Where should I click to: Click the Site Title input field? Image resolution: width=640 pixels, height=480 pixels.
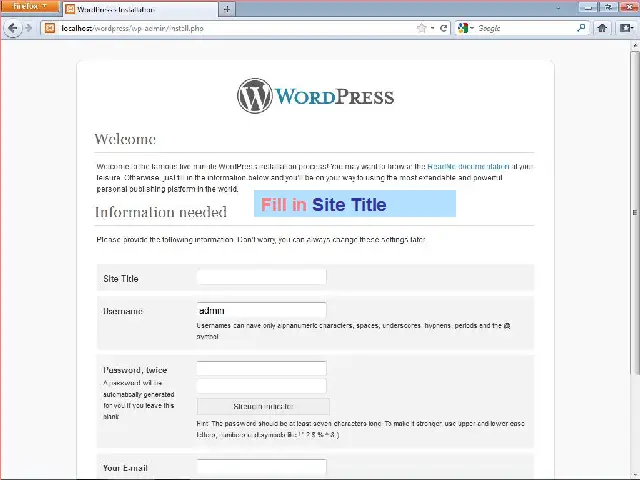pos(262,277)
